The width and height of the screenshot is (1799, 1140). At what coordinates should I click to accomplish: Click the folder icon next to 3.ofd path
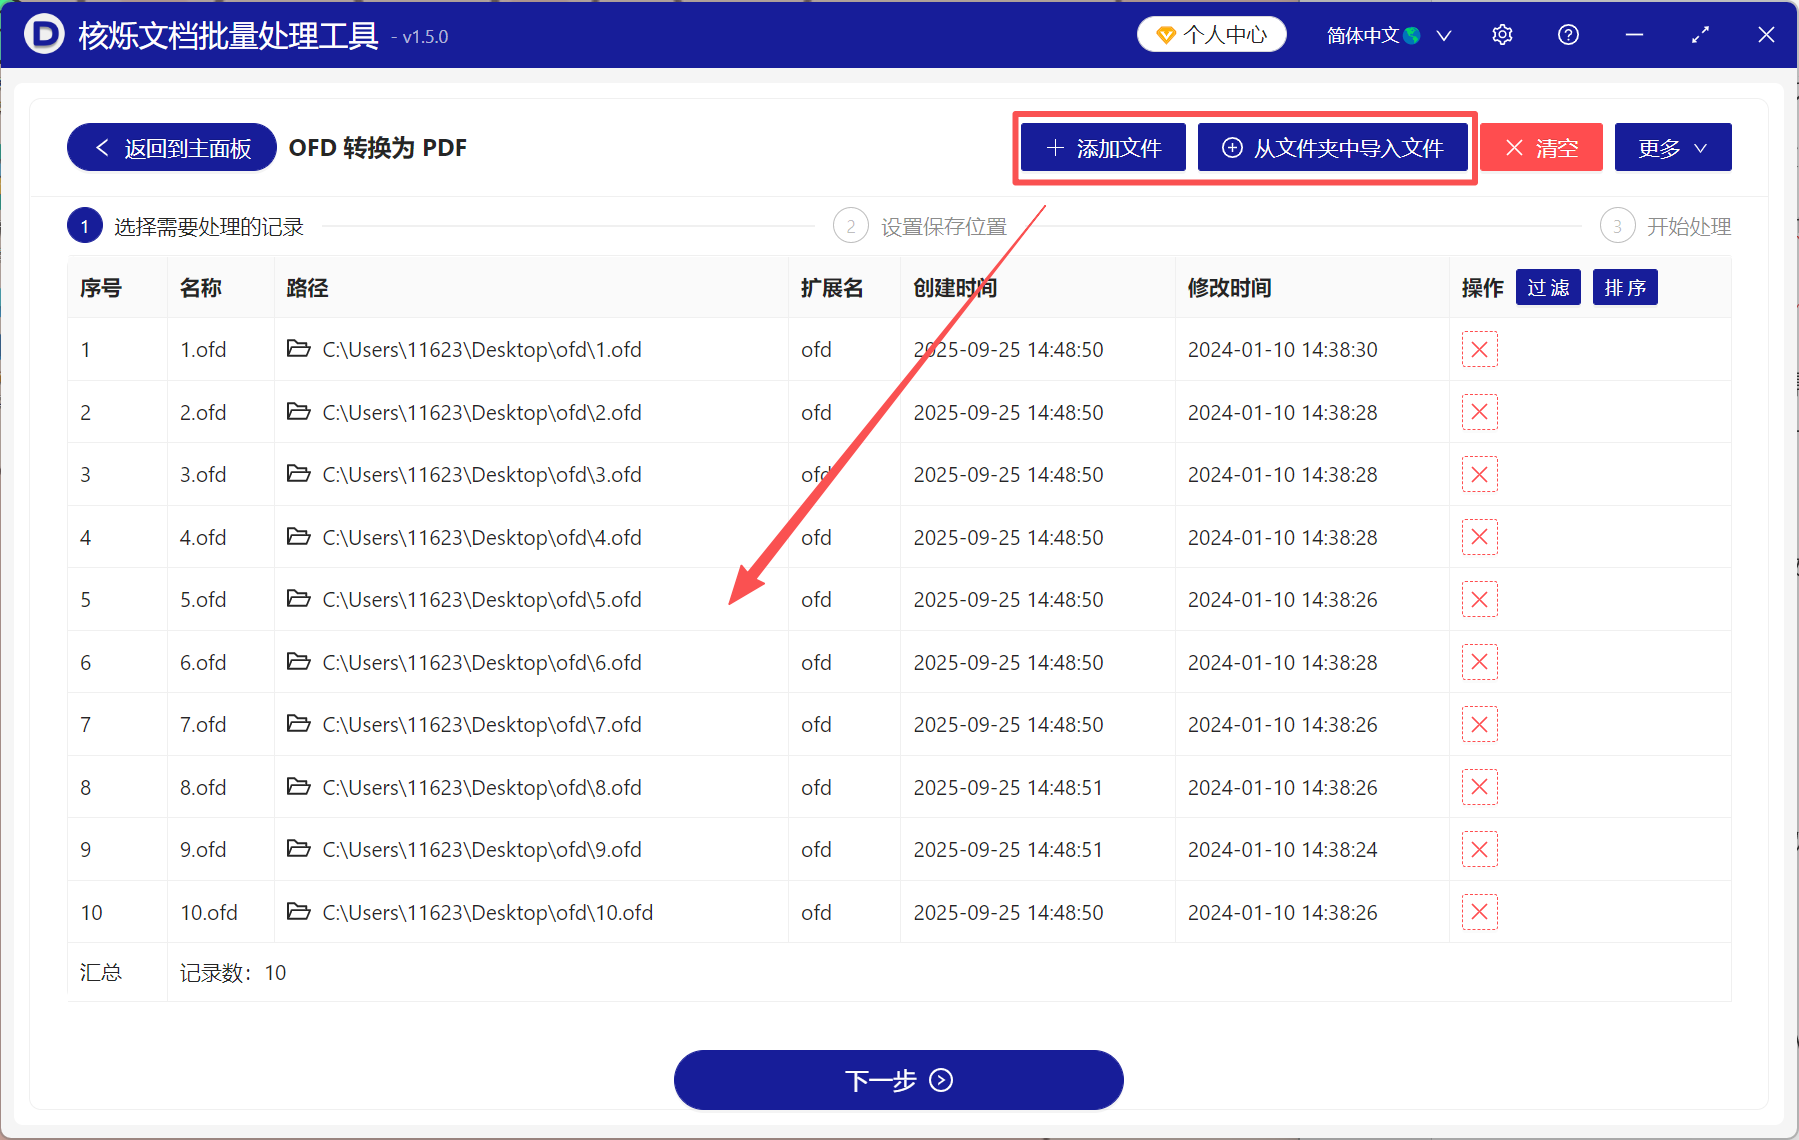299,474
